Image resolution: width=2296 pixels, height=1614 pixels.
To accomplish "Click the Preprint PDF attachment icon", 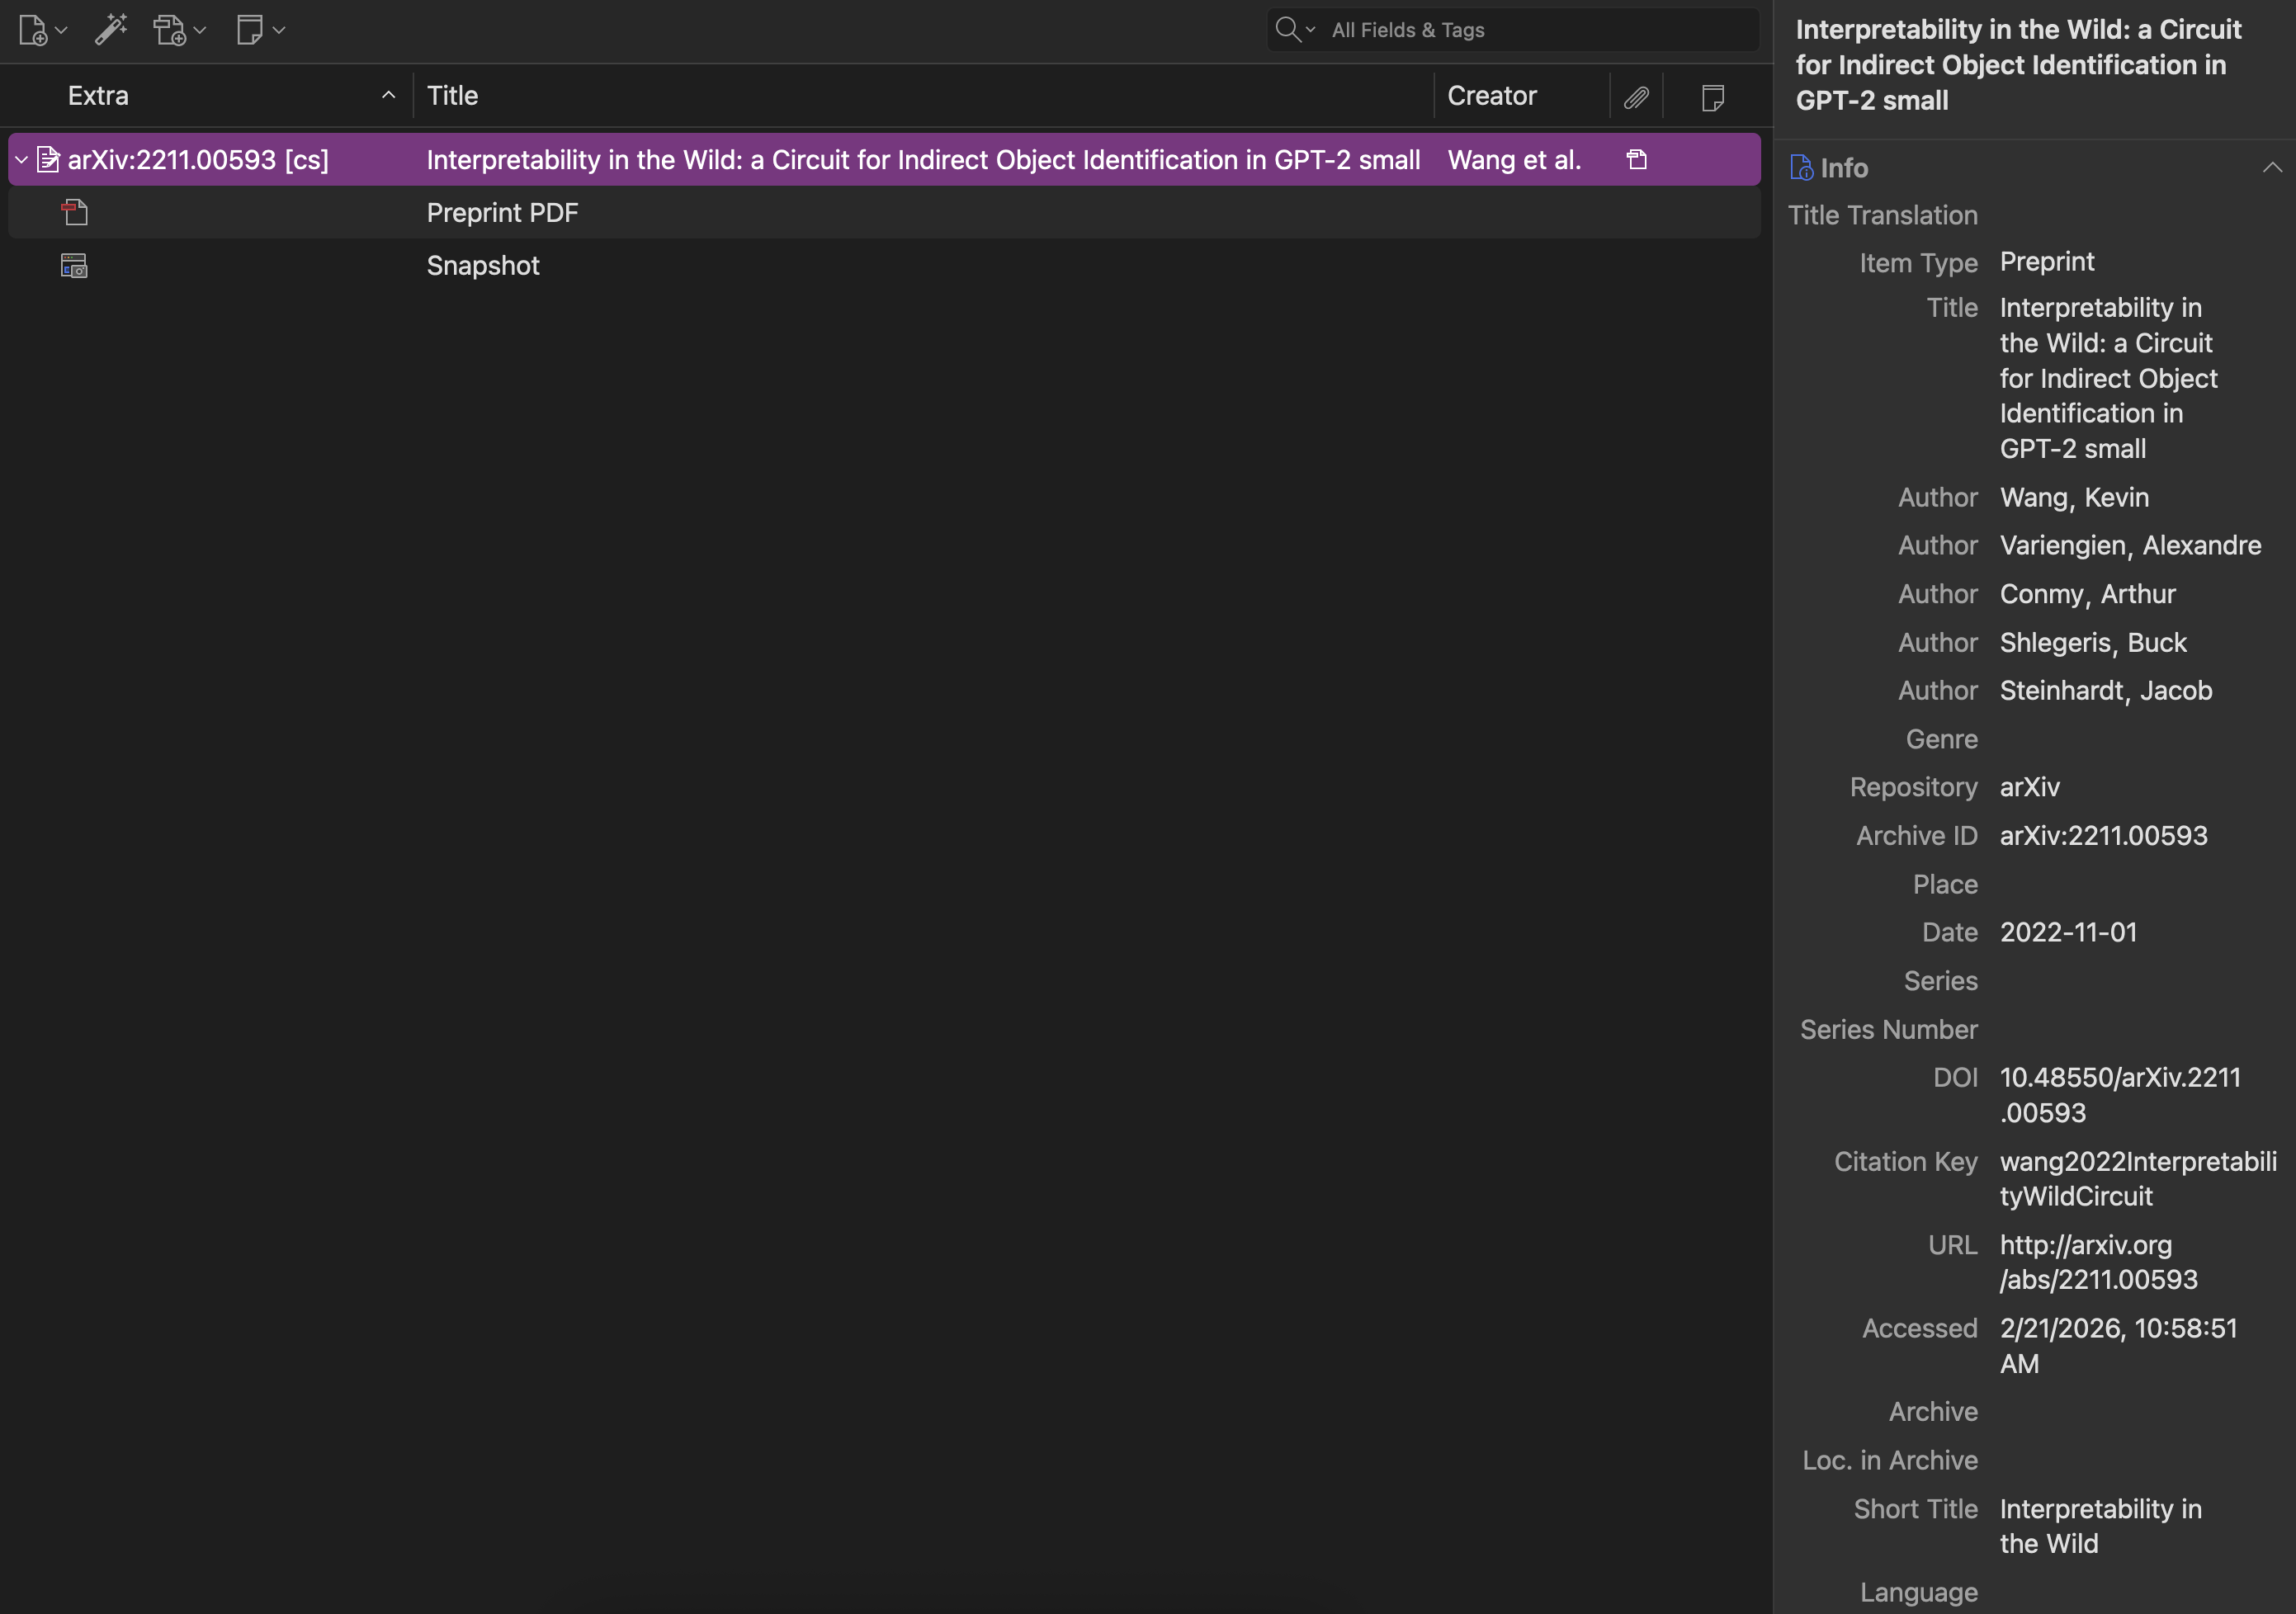I will (75, 212).
